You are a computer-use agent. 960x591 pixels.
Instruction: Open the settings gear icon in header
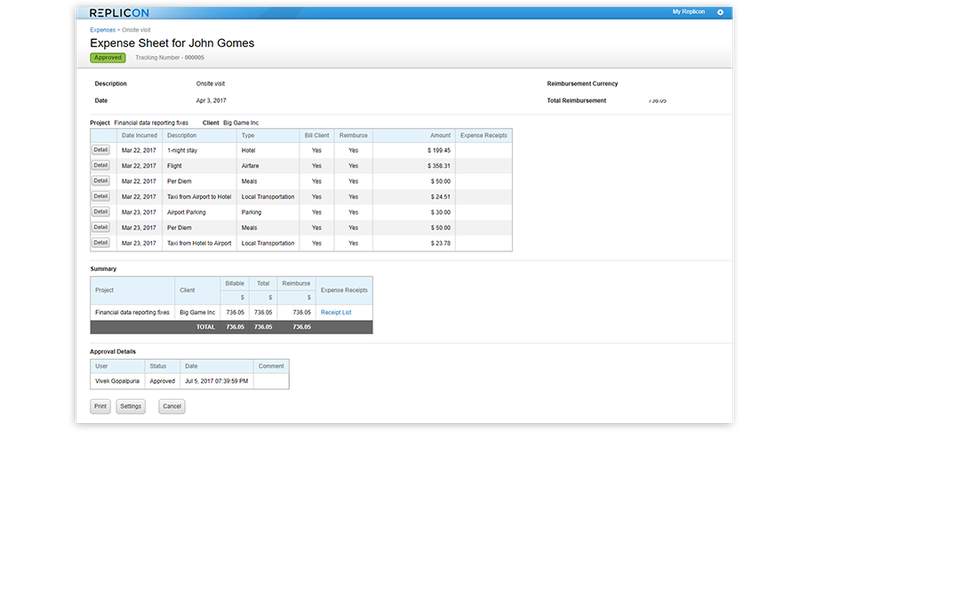720,12
